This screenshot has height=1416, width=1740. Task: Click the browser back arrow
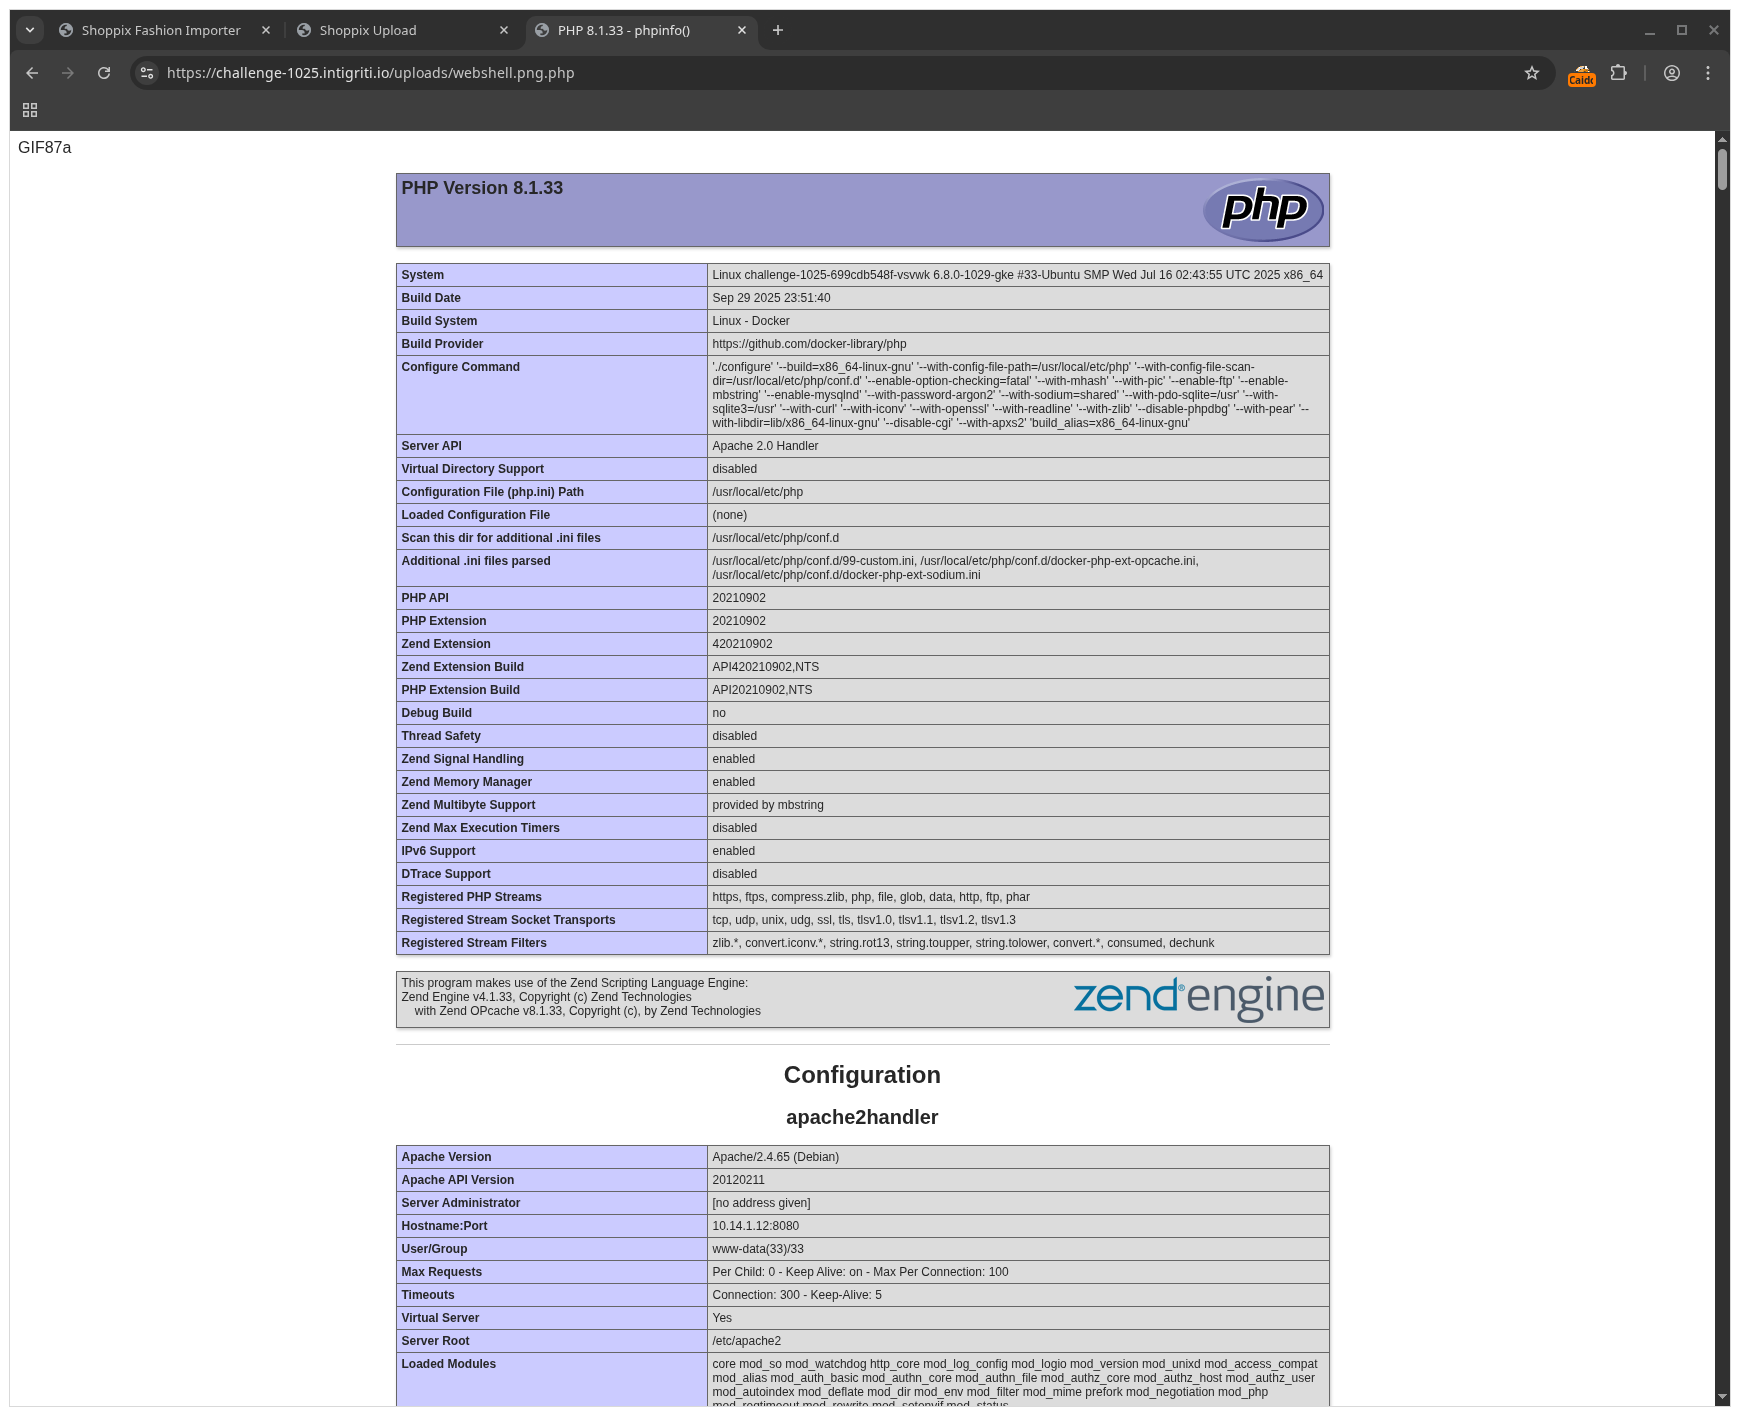click(x=32, y=72)
